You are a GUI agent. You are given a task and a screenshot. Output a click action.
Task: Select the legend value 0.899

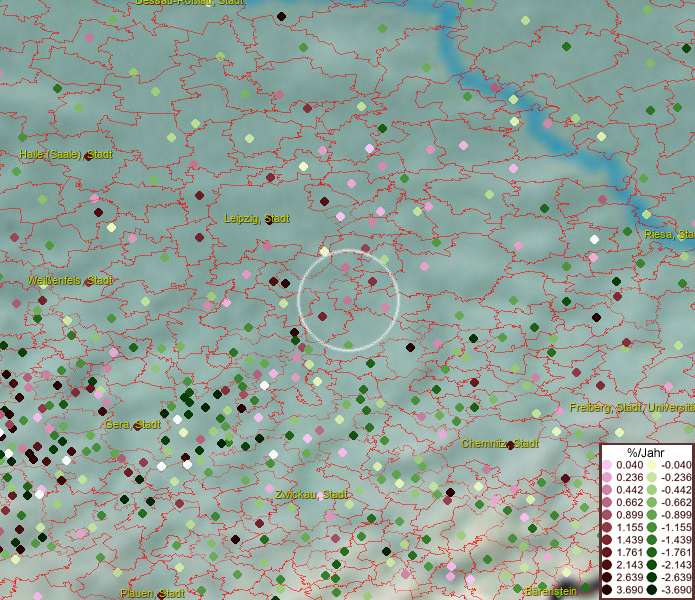[629, 515]
